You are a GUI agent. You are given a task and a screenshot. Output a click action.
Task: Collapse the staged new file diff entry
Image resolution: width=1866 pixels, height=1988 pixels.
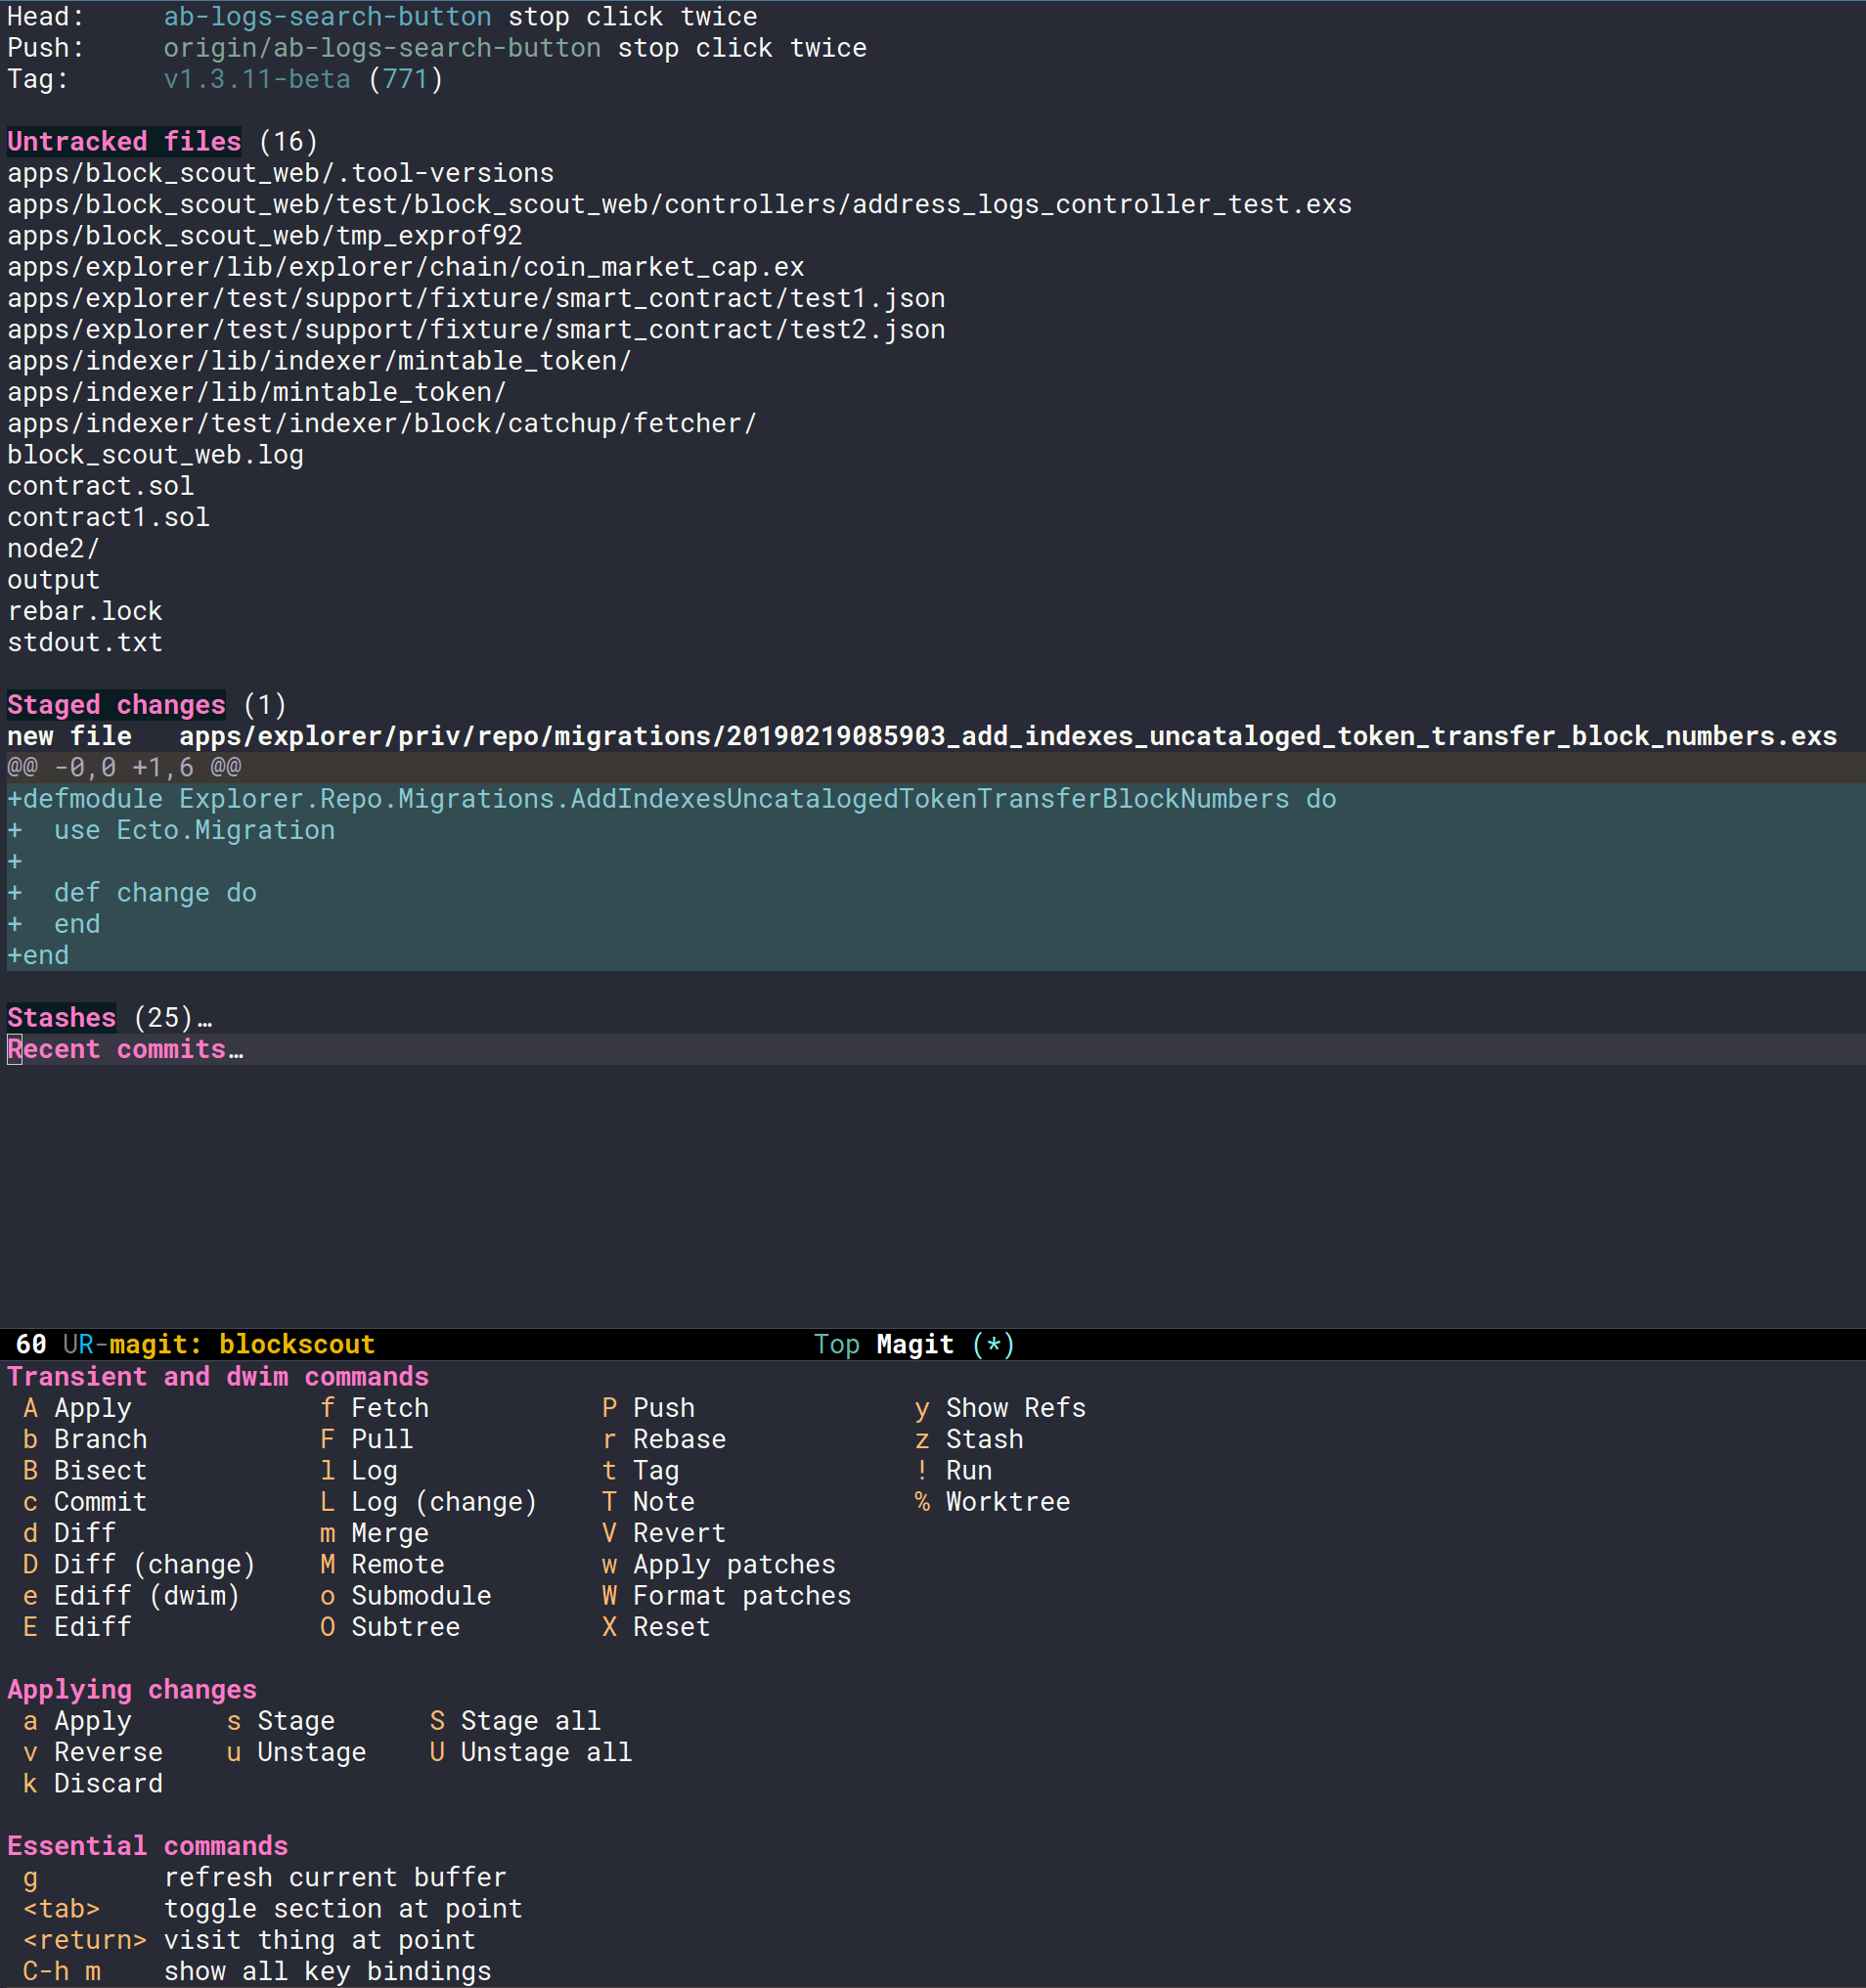tap(922, 736)
